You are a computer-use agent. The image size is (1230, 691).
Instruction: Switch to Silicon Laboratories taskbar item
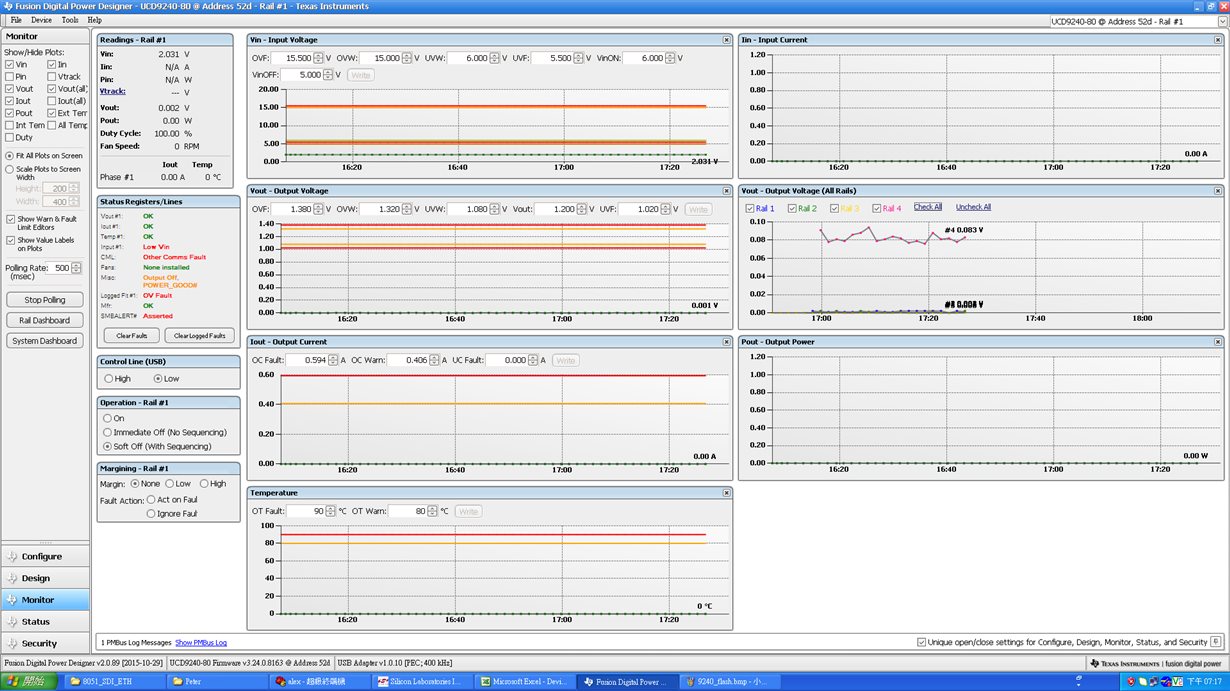pyautogui.click(x=421, y=681)
